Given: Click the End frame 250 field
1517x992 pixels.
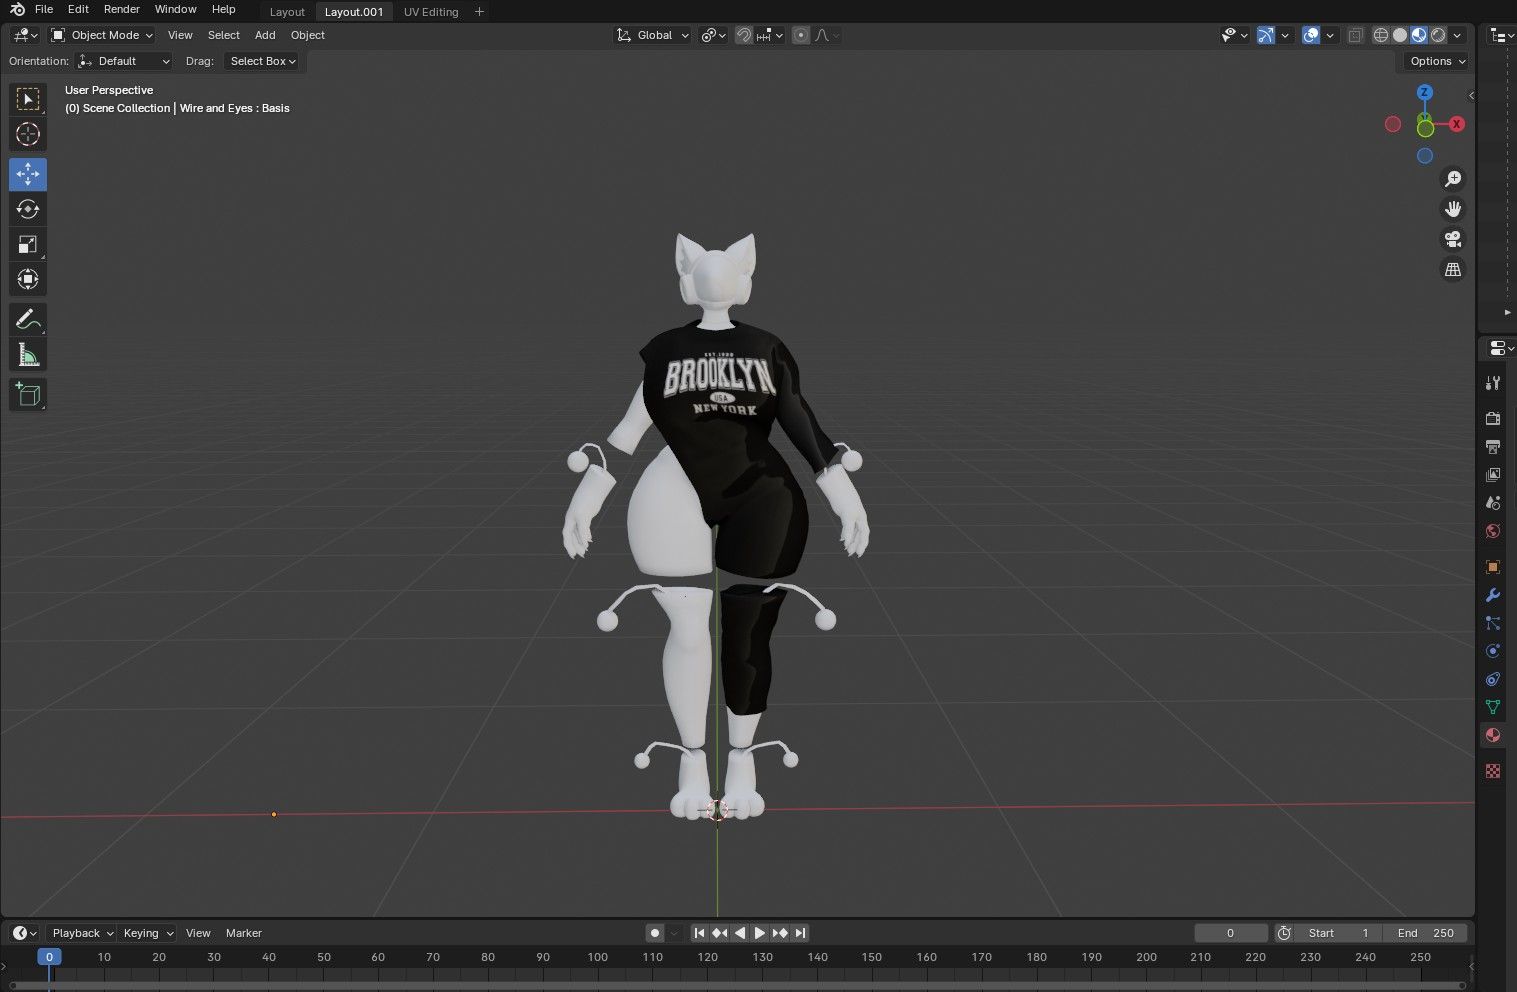Looking at the screenshot, I should click(x=1427, y=933).
